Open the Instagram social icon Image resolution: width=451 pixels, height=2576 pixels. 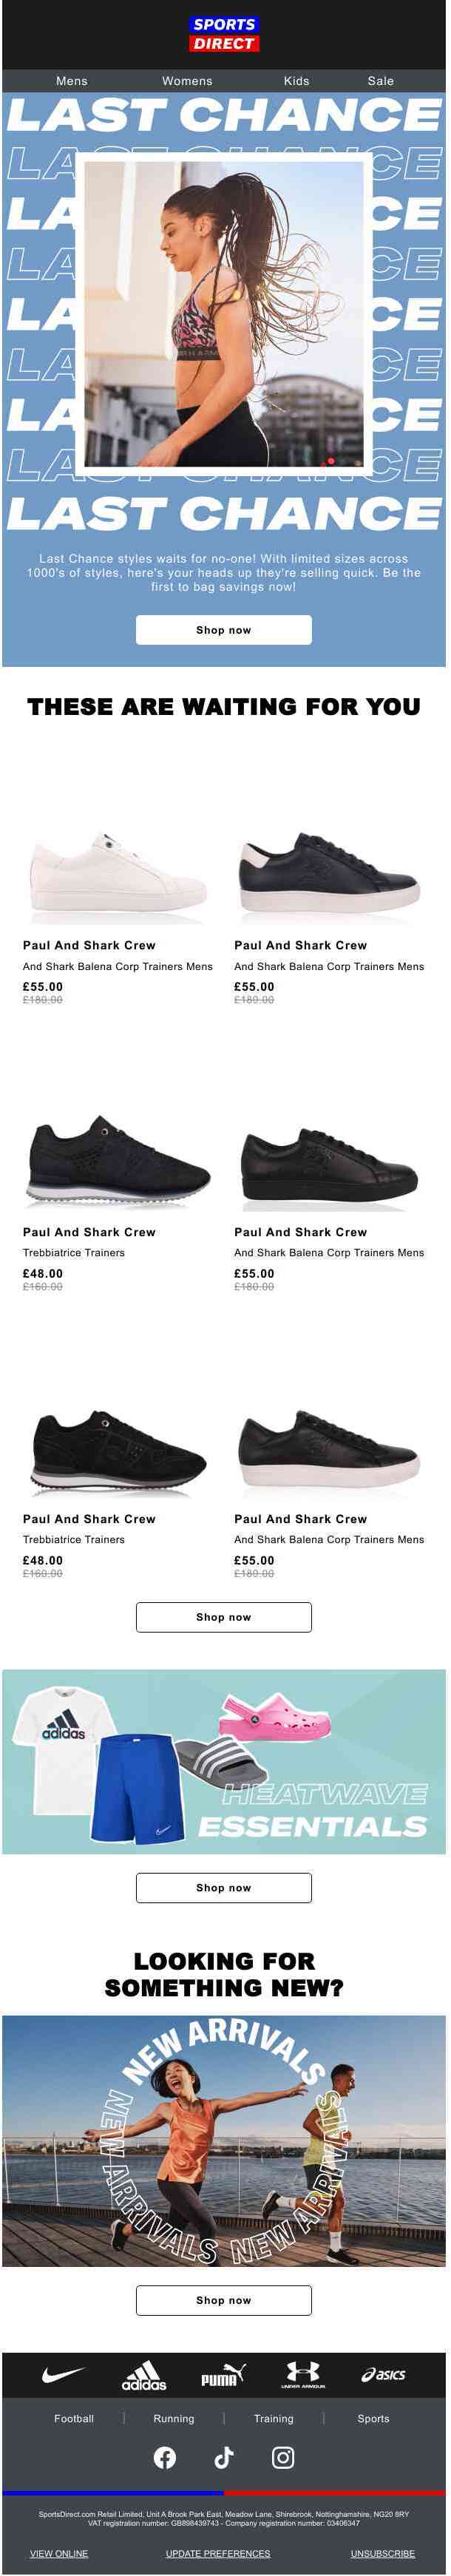coord(283,2458)
